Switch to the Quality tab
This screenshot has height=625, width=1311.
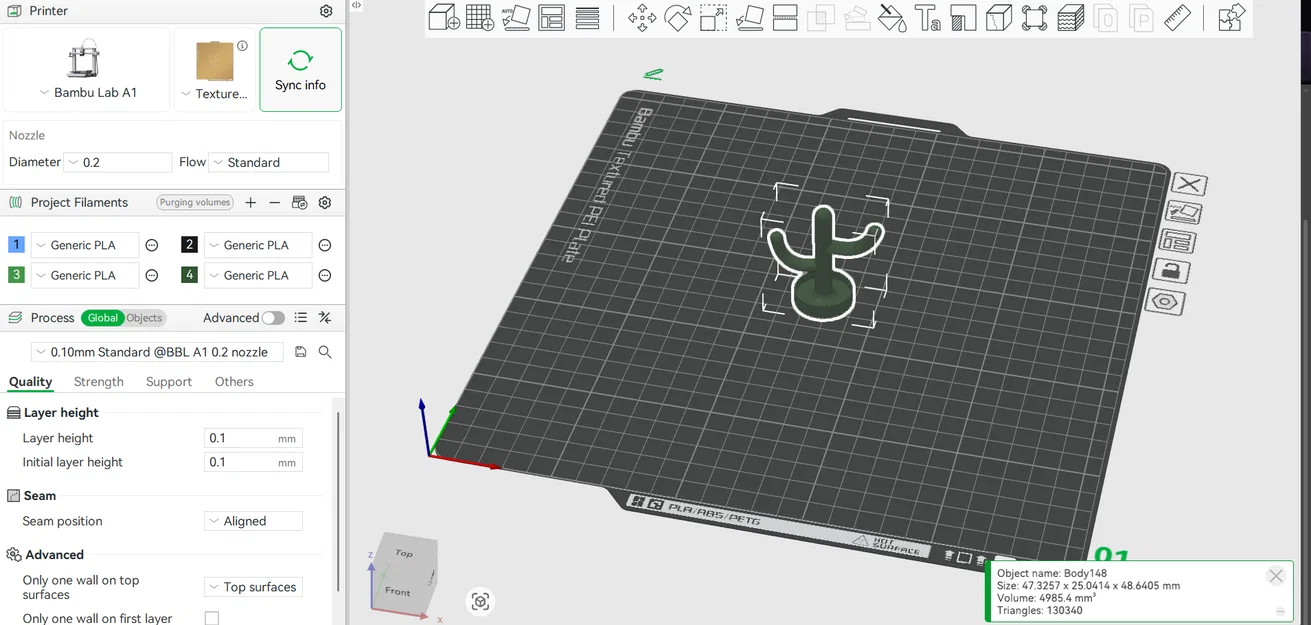(x=30, y=382)
